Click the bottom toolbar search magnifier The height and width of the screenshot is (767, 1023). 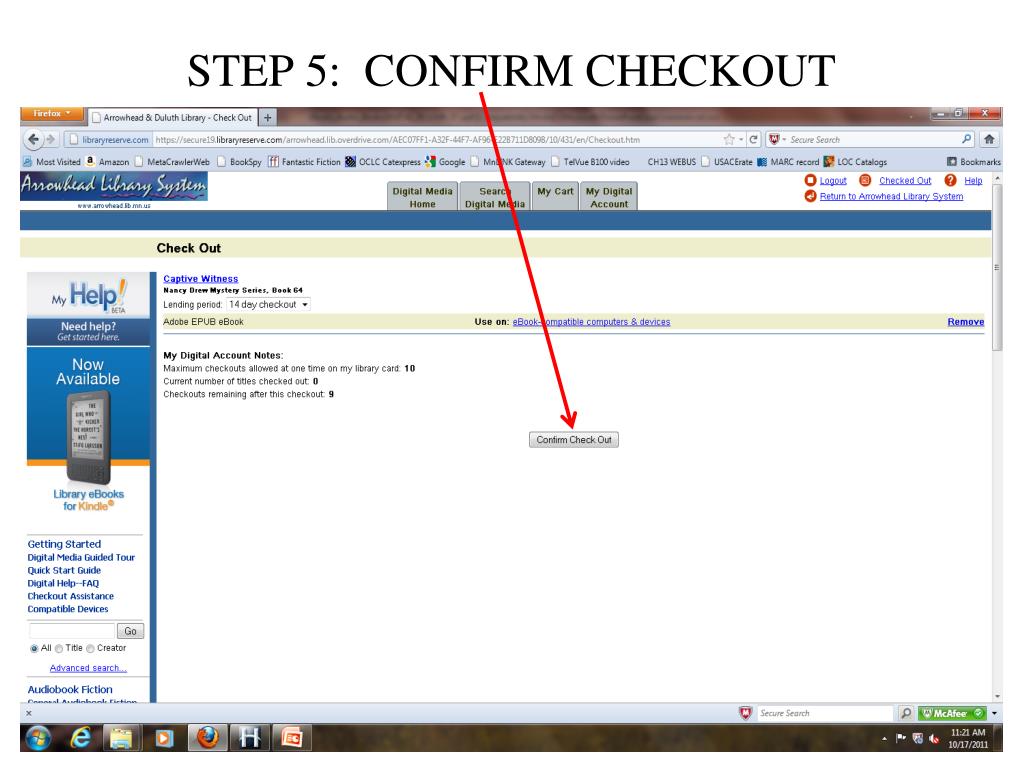click(x=906, y=714)
